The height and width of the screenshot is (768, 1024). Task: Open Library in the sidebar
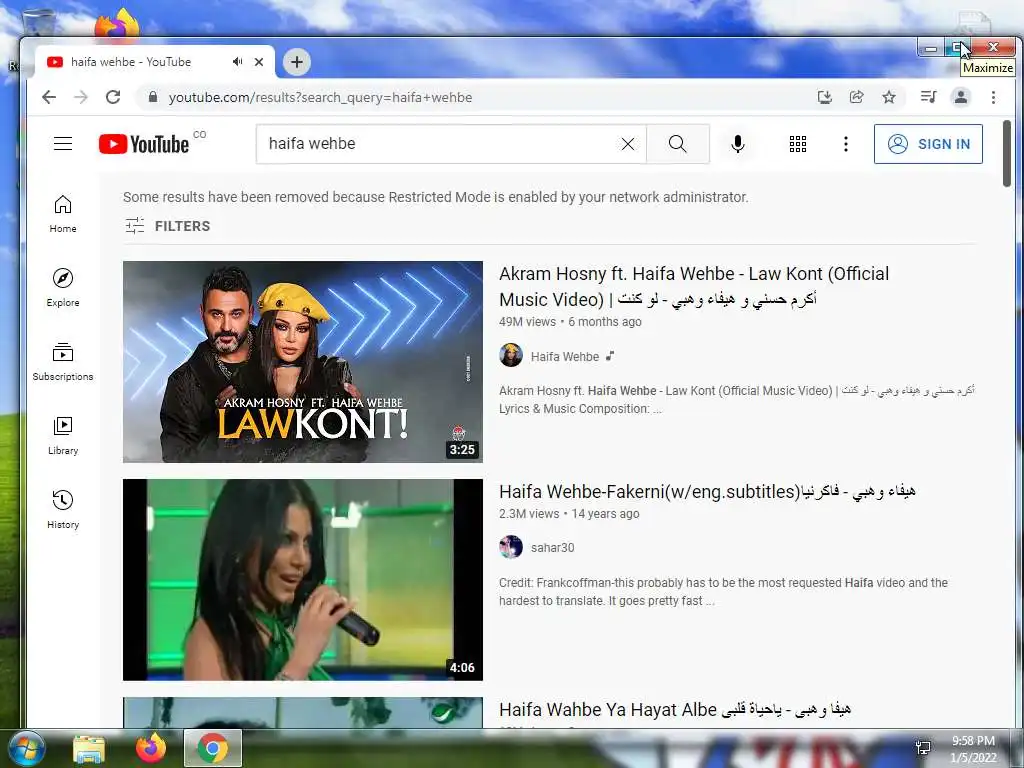point(63,436)
